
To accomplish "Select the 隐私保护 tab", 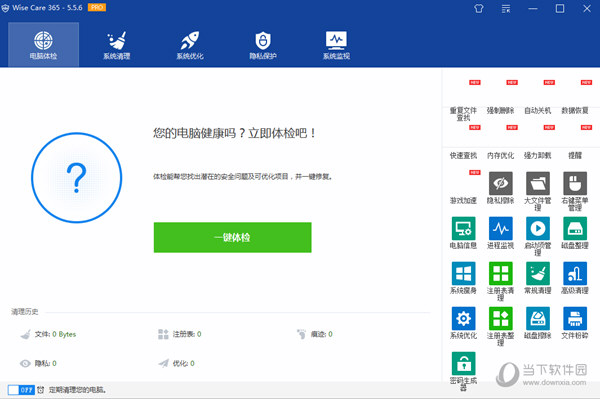I will [263, 45].
